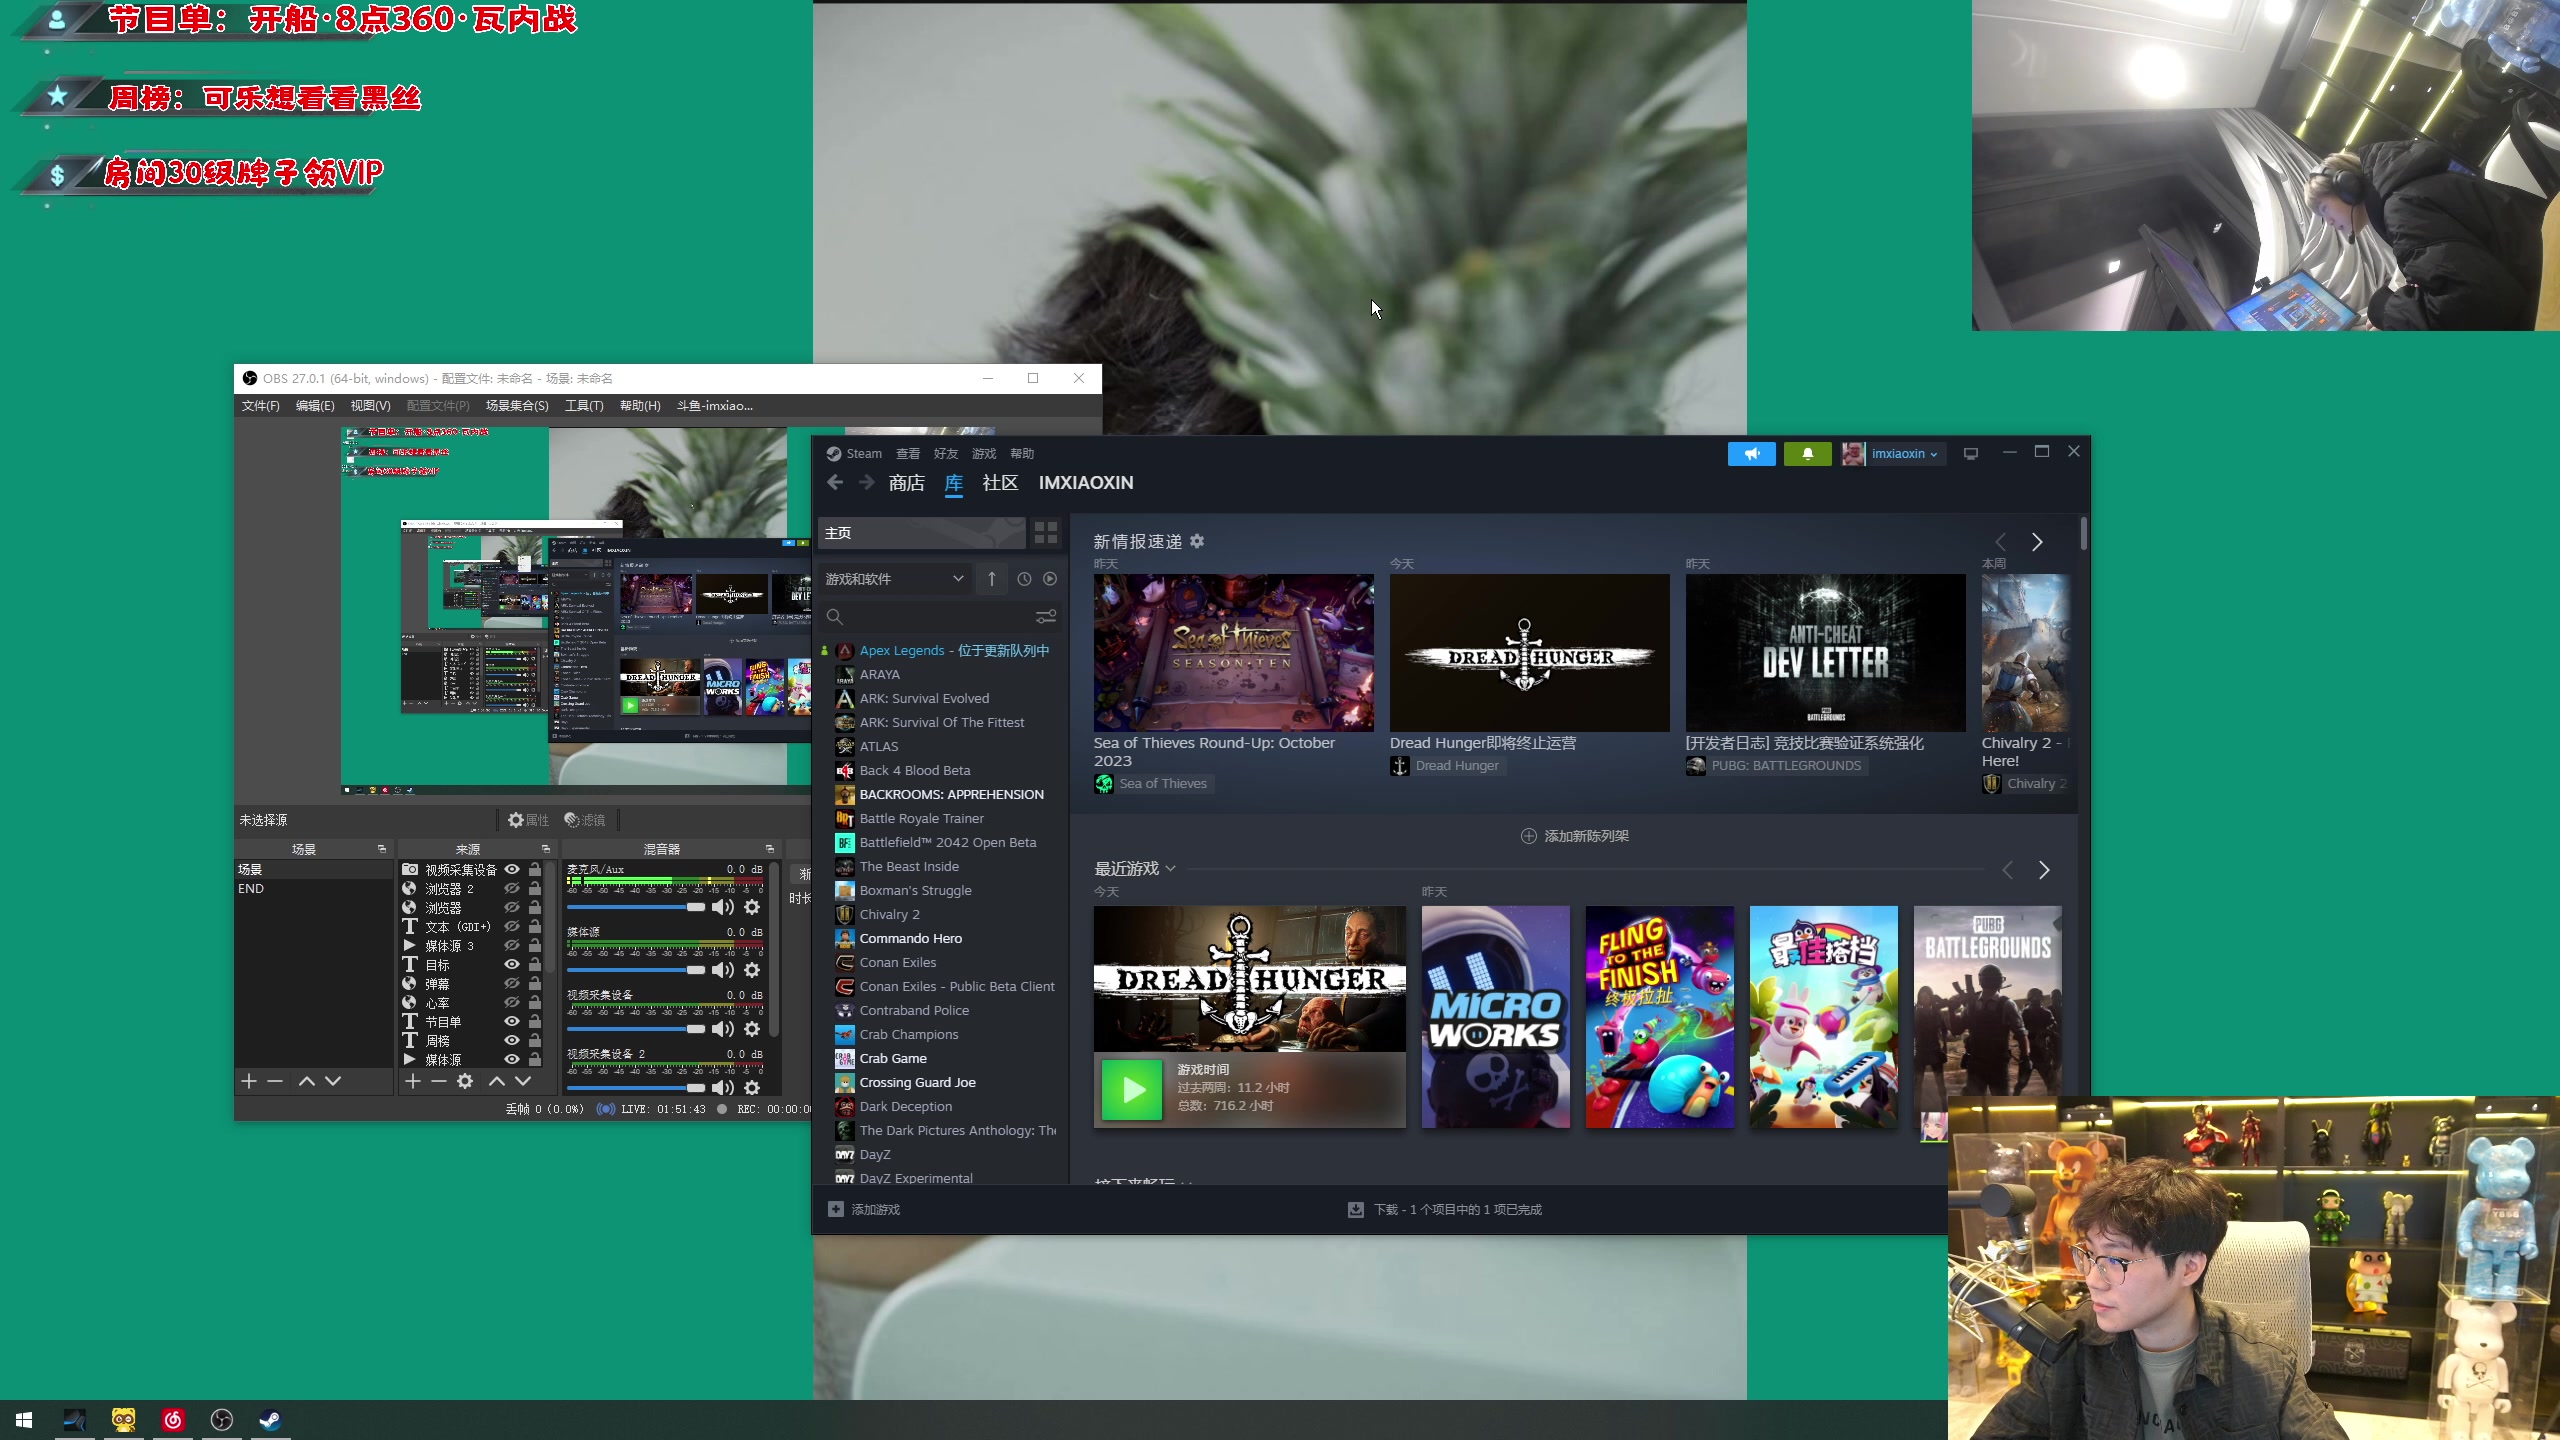Screen dimensions: 2560x1440
Task: Open source properties gear in 来源 panel
Action: [x=465, y=1081]
